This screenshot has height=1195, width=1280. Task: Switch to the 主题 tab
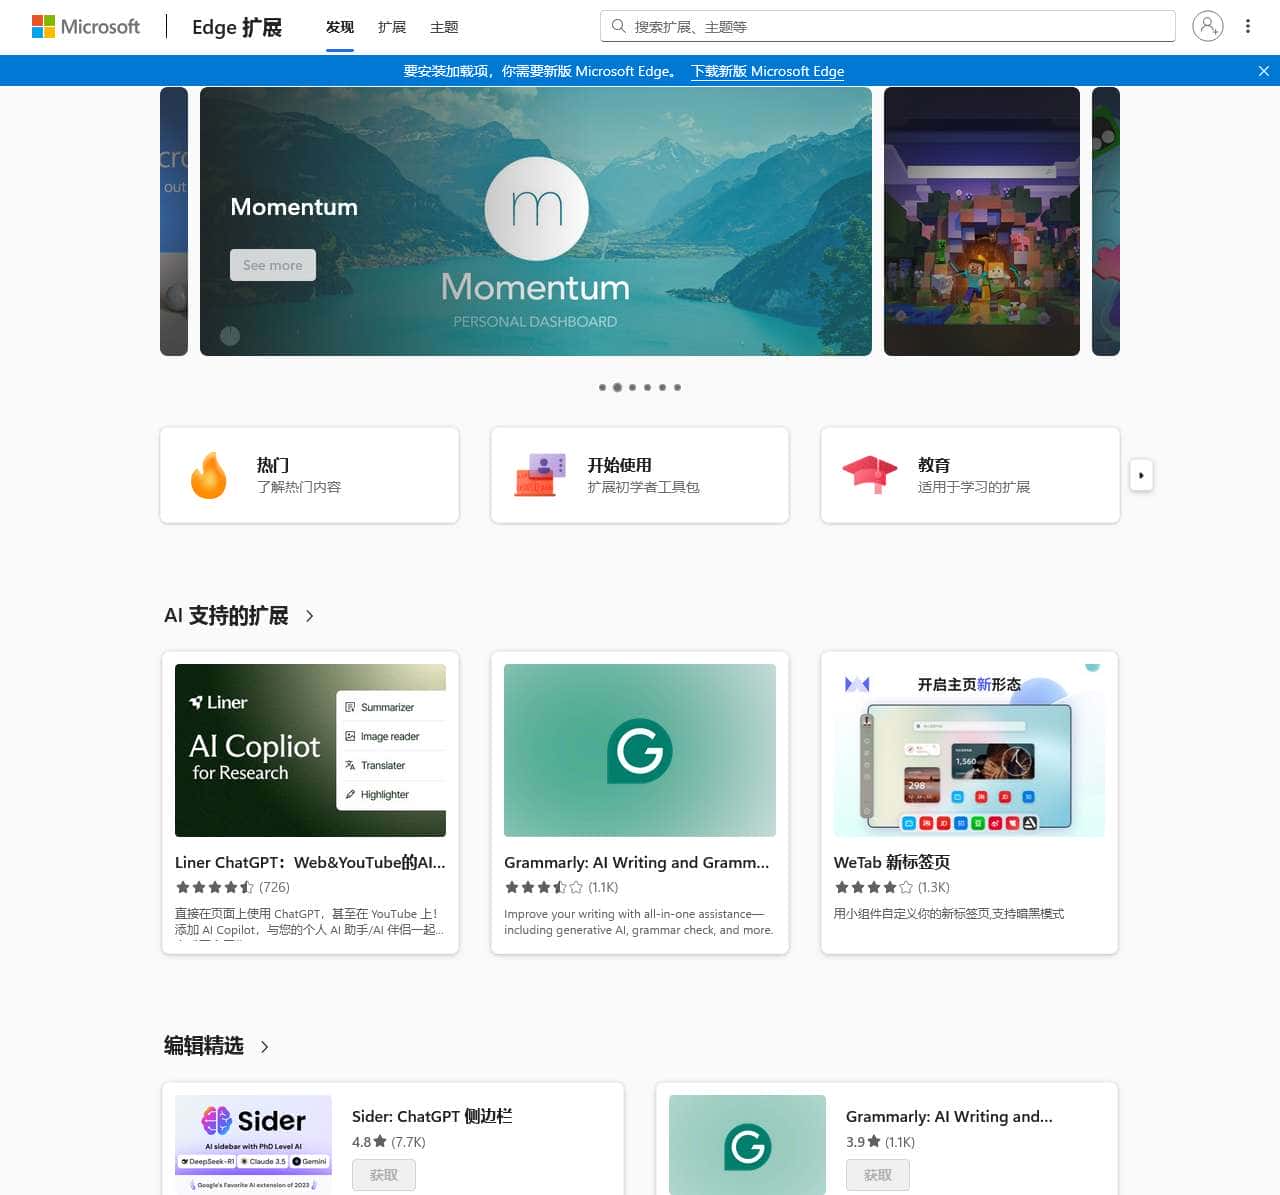click(x=444, y=27)
